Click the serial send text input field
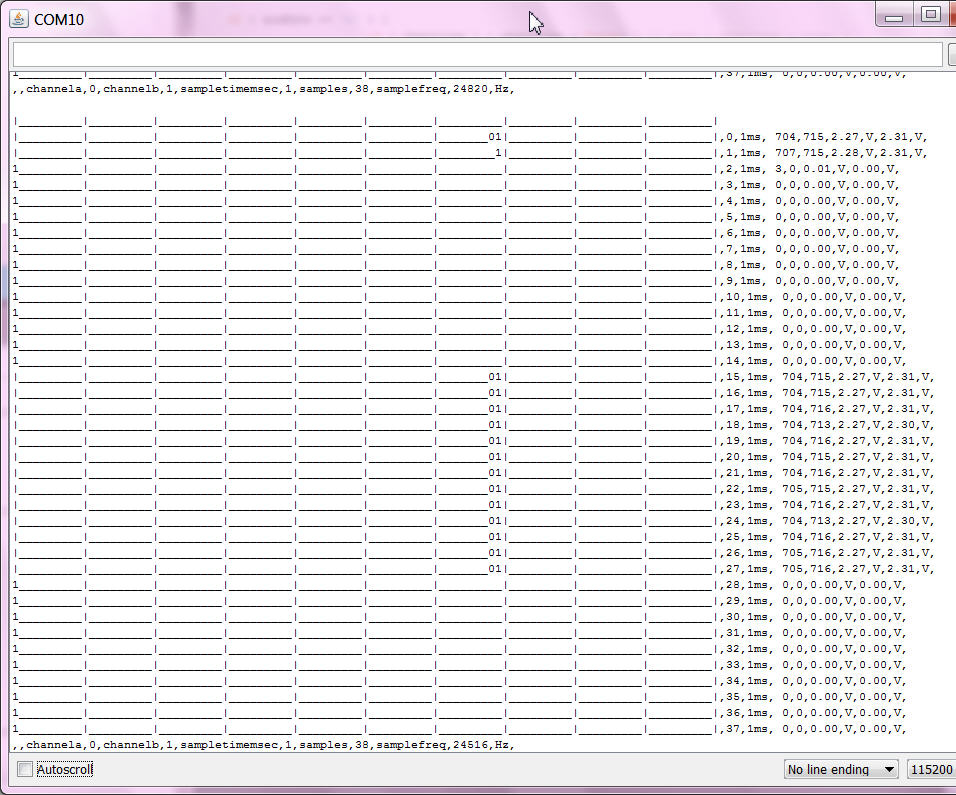Viewport: 956px width, 795px height. [x=477, y=54]
